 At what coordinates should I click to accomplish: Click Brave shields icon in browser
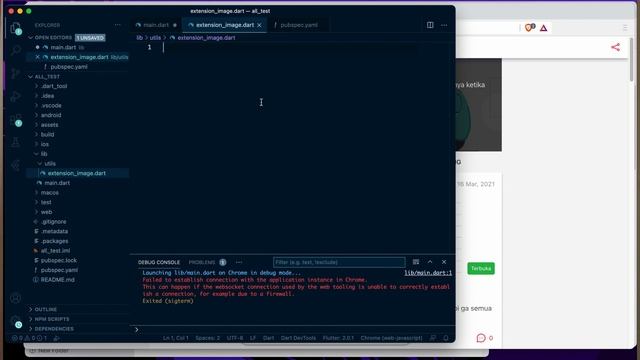pos(530,27)
